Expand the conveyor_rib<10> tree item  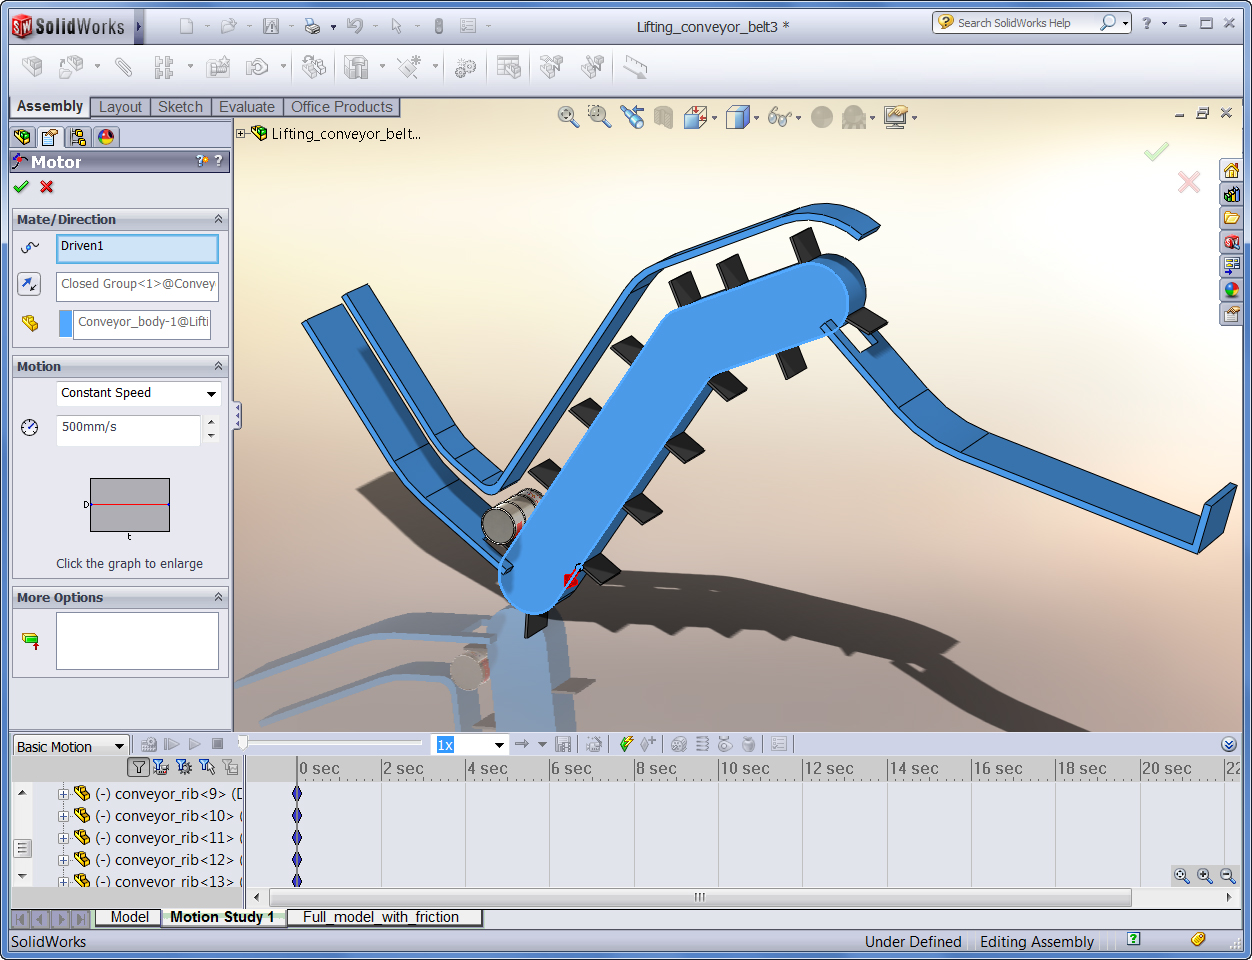(63, 816)
